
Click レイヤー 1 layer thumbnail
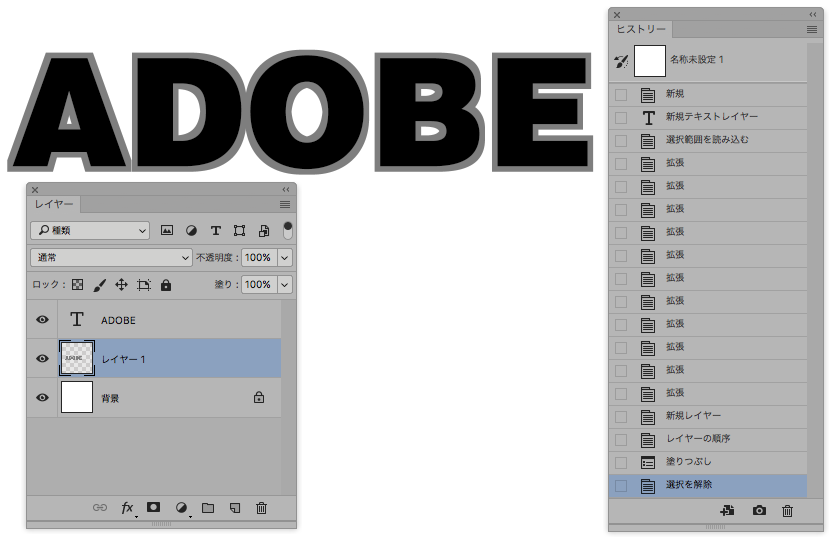[x=77, y=358]
